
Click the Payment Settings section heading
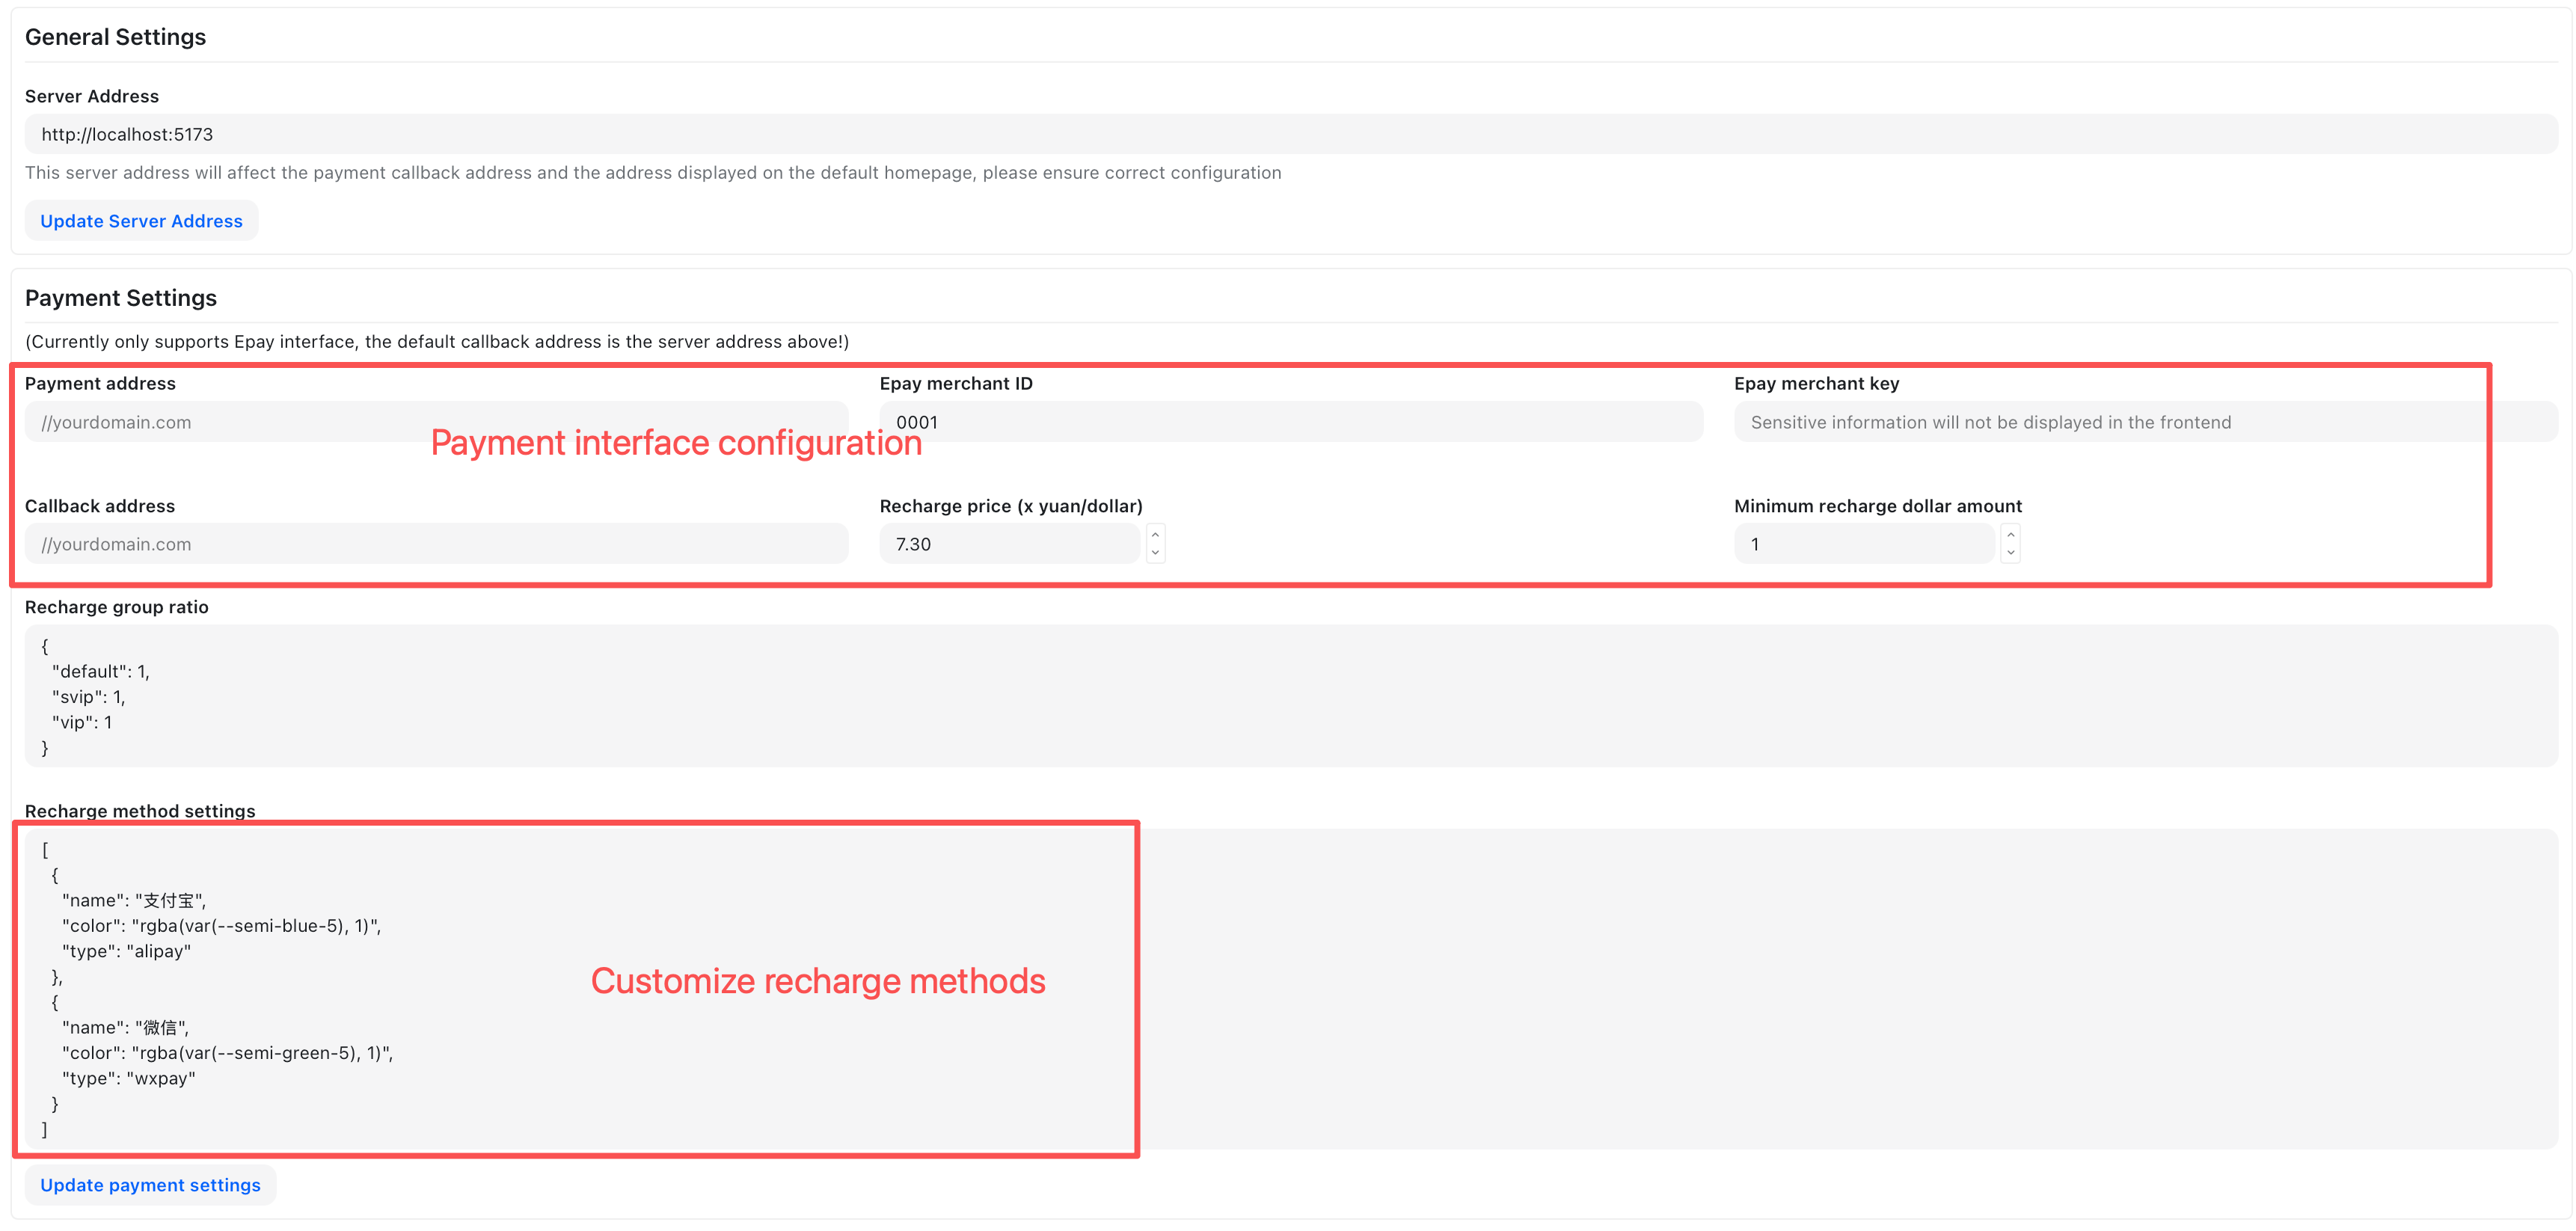[121, 298]
